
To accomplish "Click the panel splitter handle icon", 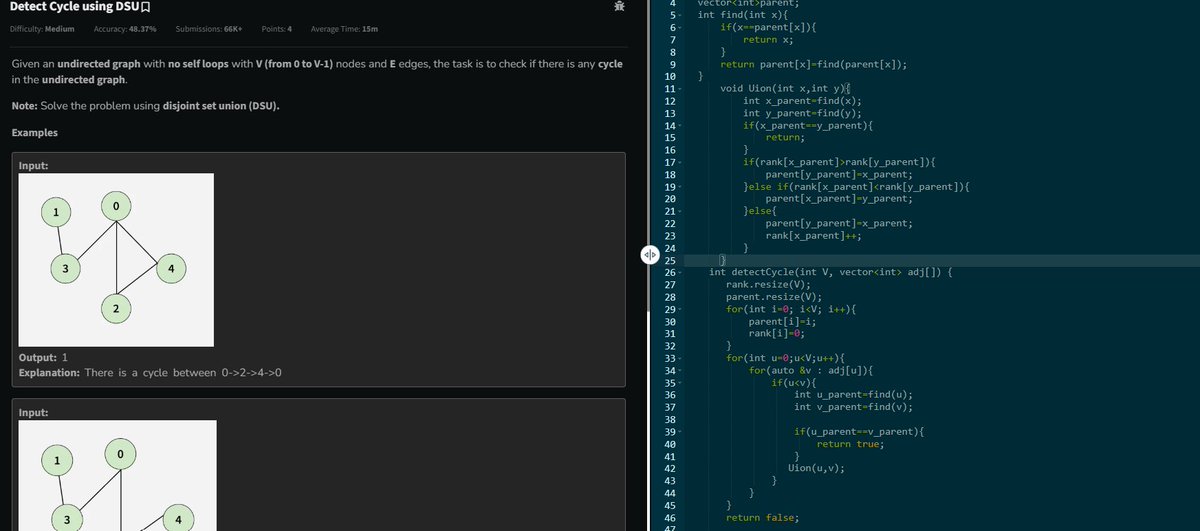I will click(x=648, y=254).
